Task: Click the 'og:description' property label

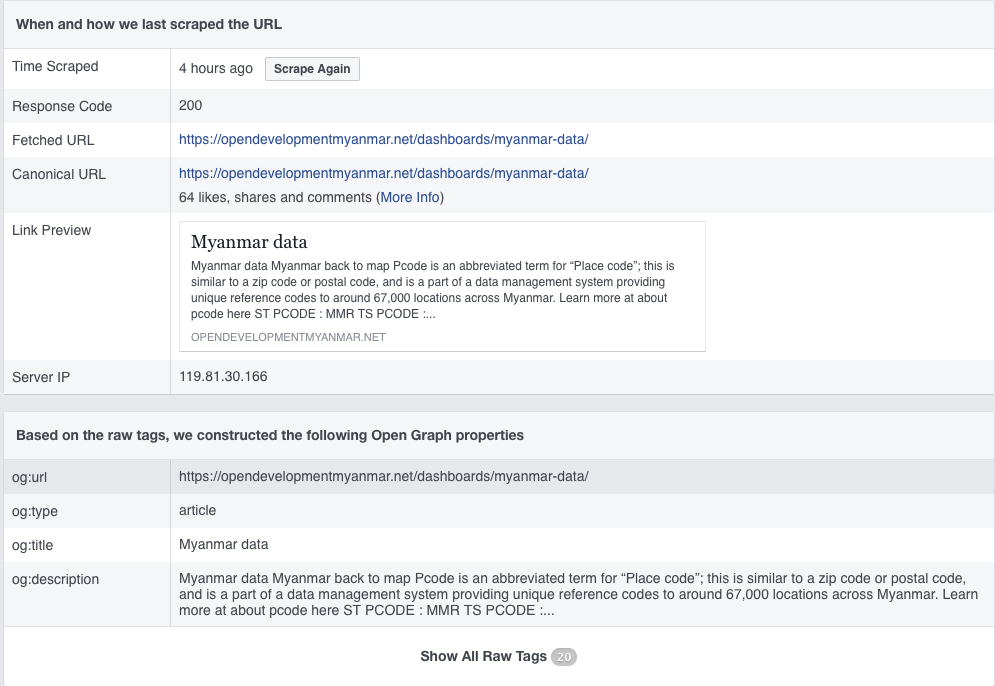Action: tap(55, 579)
